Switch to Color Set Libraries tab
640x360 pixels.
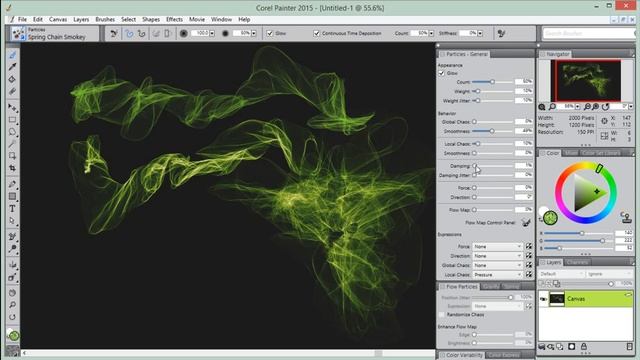click(601, 153)
